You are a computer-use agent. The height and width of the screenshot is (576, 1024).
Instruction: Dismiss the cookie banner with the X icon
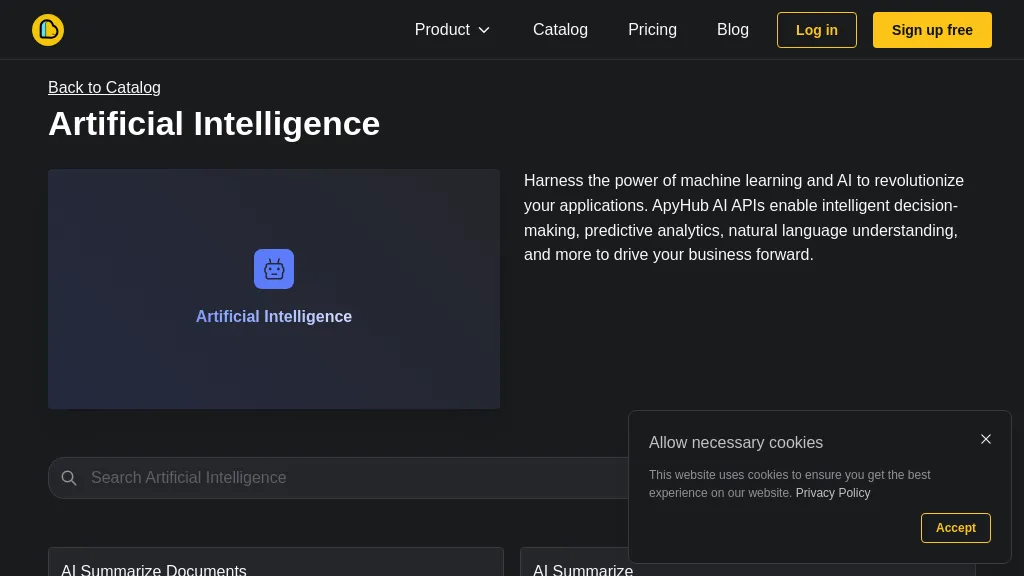point(986,439)
